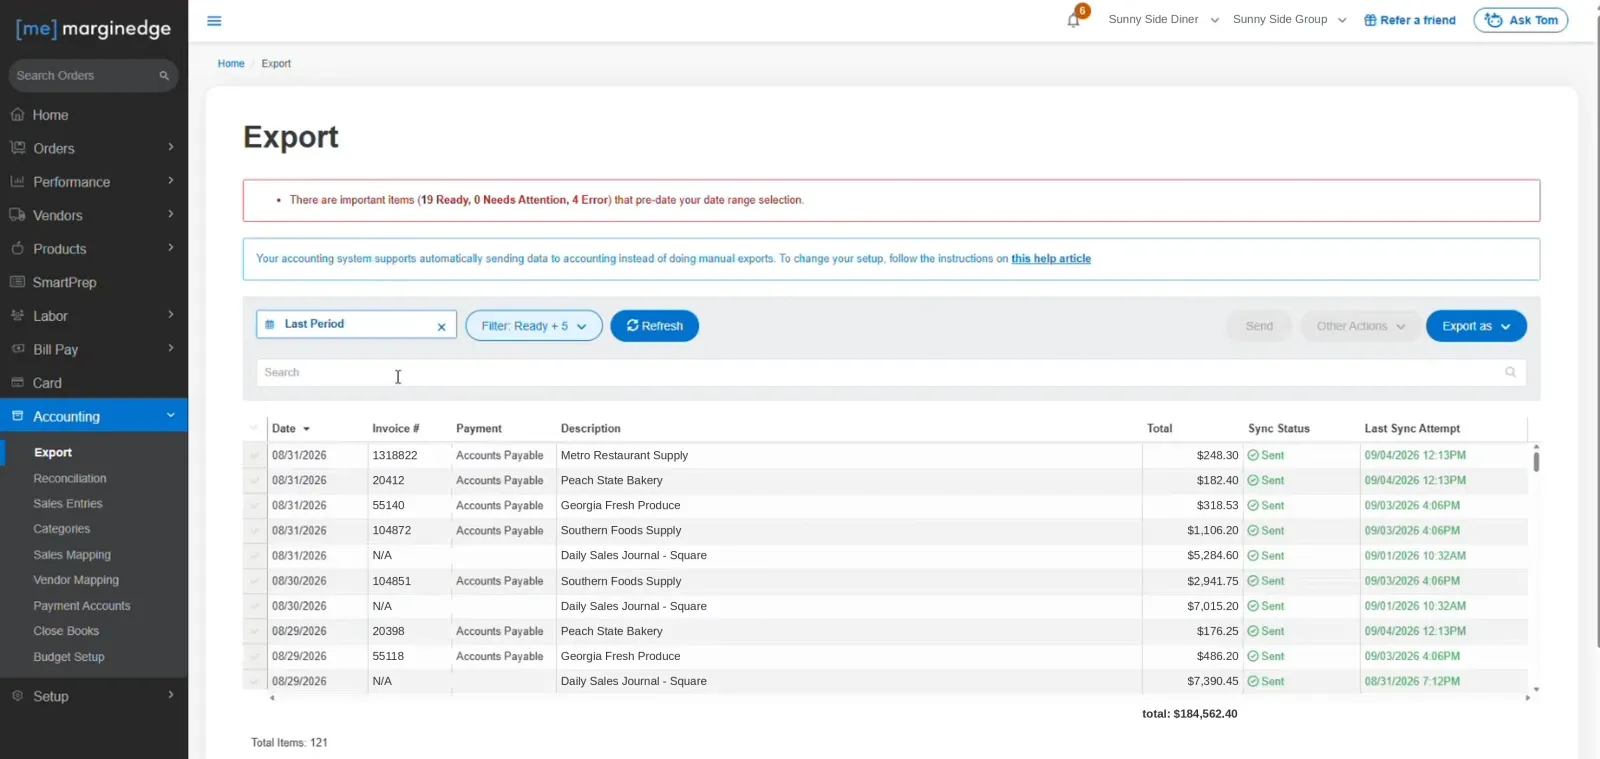Click the Products icon in sidebar

coord(17,249)
